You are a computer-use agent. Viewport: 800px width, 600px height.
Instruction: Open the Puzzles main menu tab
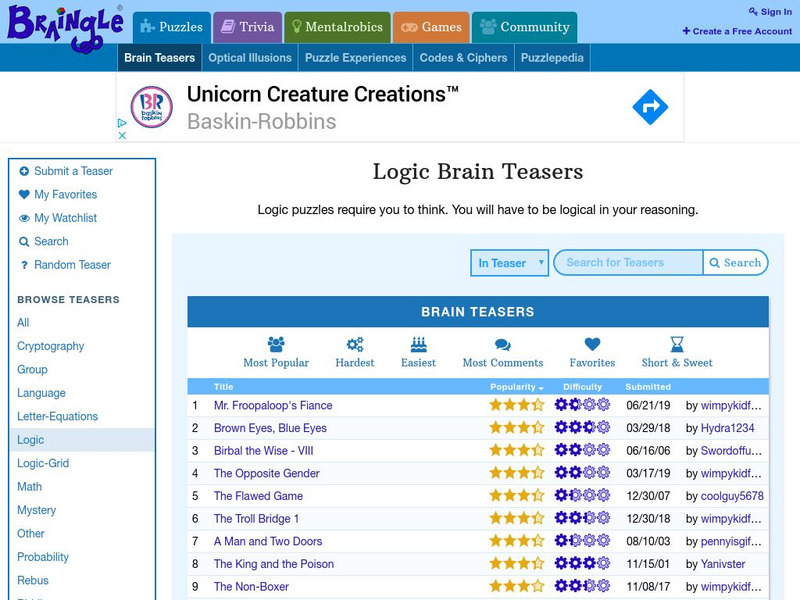[170, 27]
